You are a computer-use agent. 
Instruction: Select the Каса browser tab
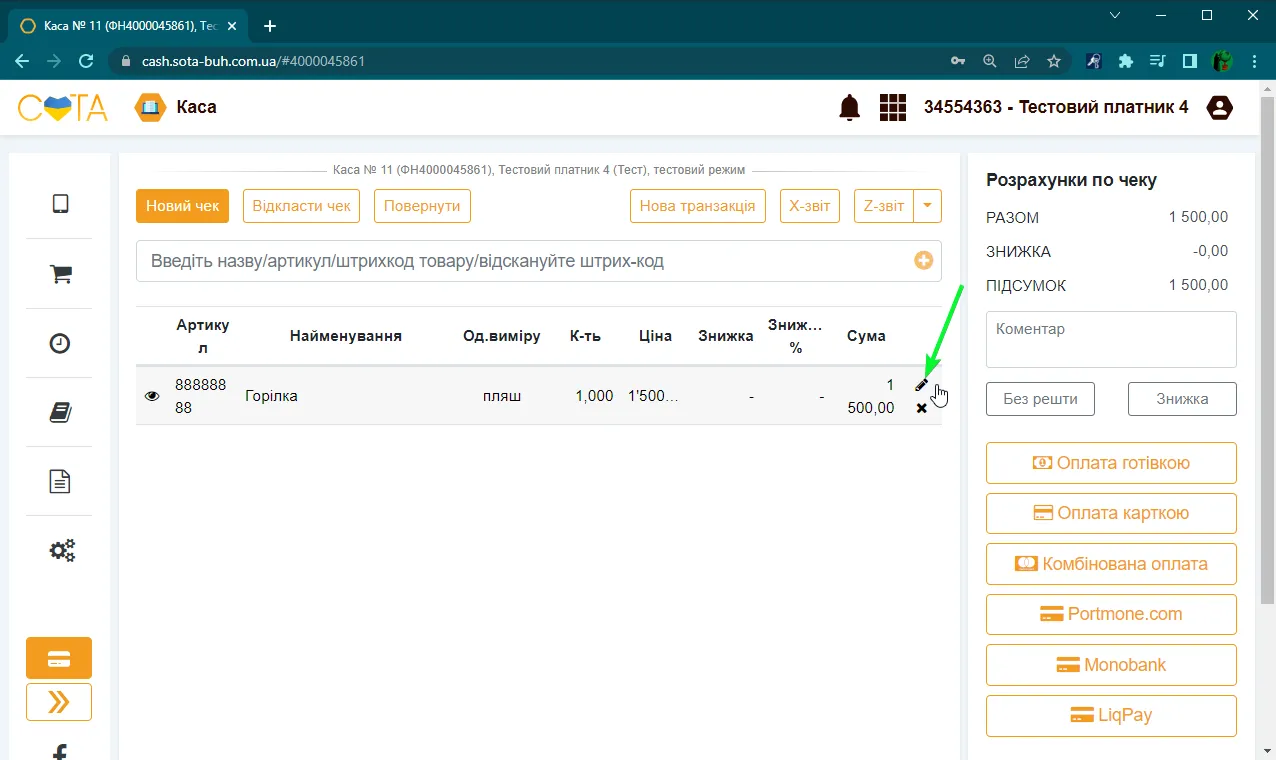[x=129, y=26]
